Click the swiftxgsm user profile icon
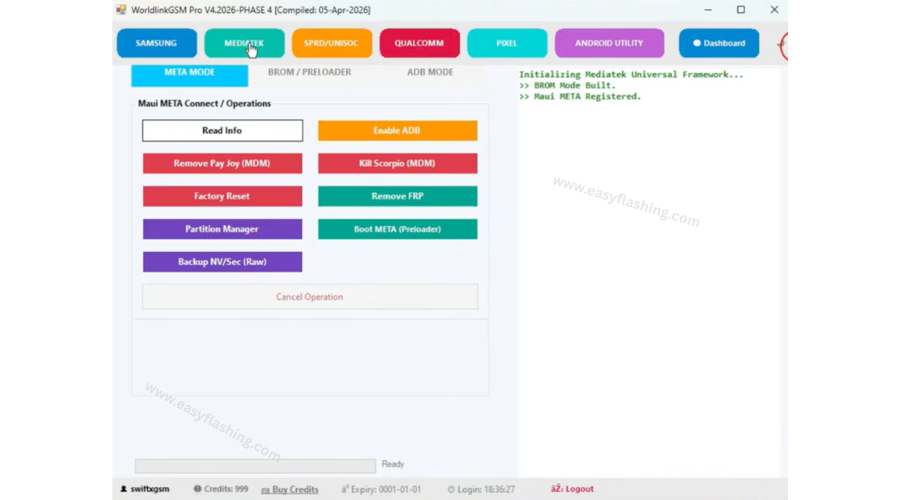The height and width of the screenshot is (500, 900). coord(124,489)
